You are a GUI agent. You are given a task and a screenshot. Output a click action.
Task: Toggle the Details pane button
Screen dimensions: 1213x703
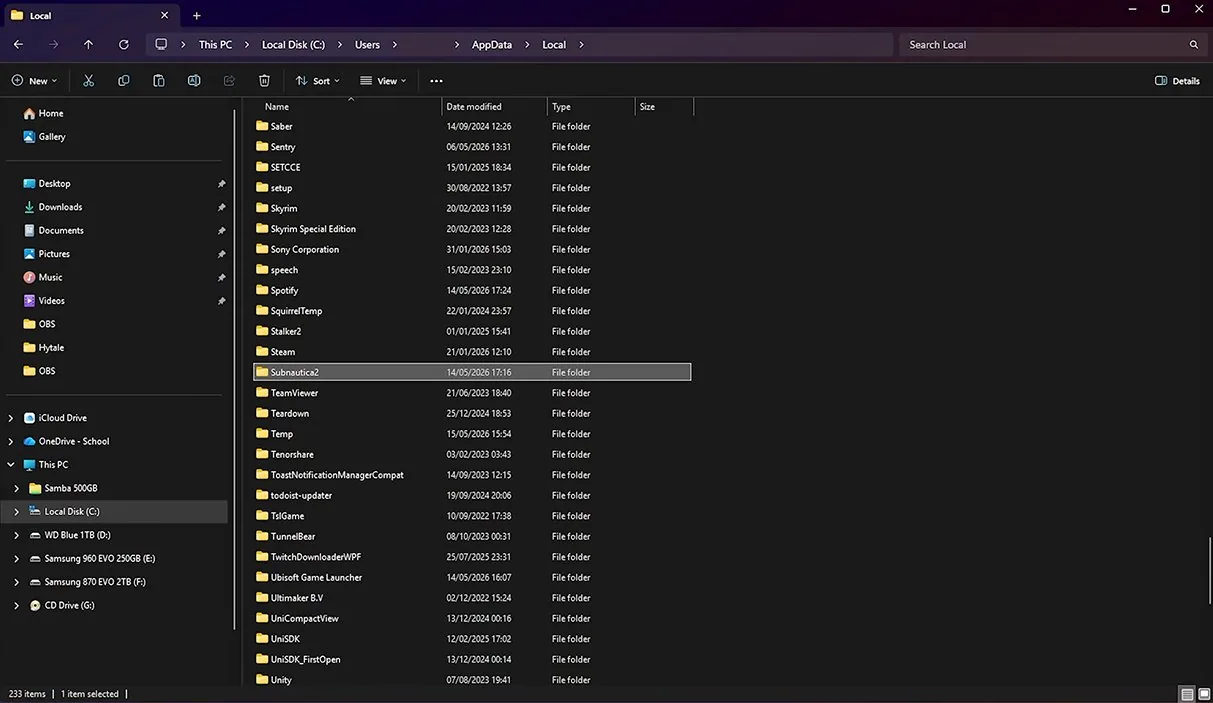(x=1177, y=81)
